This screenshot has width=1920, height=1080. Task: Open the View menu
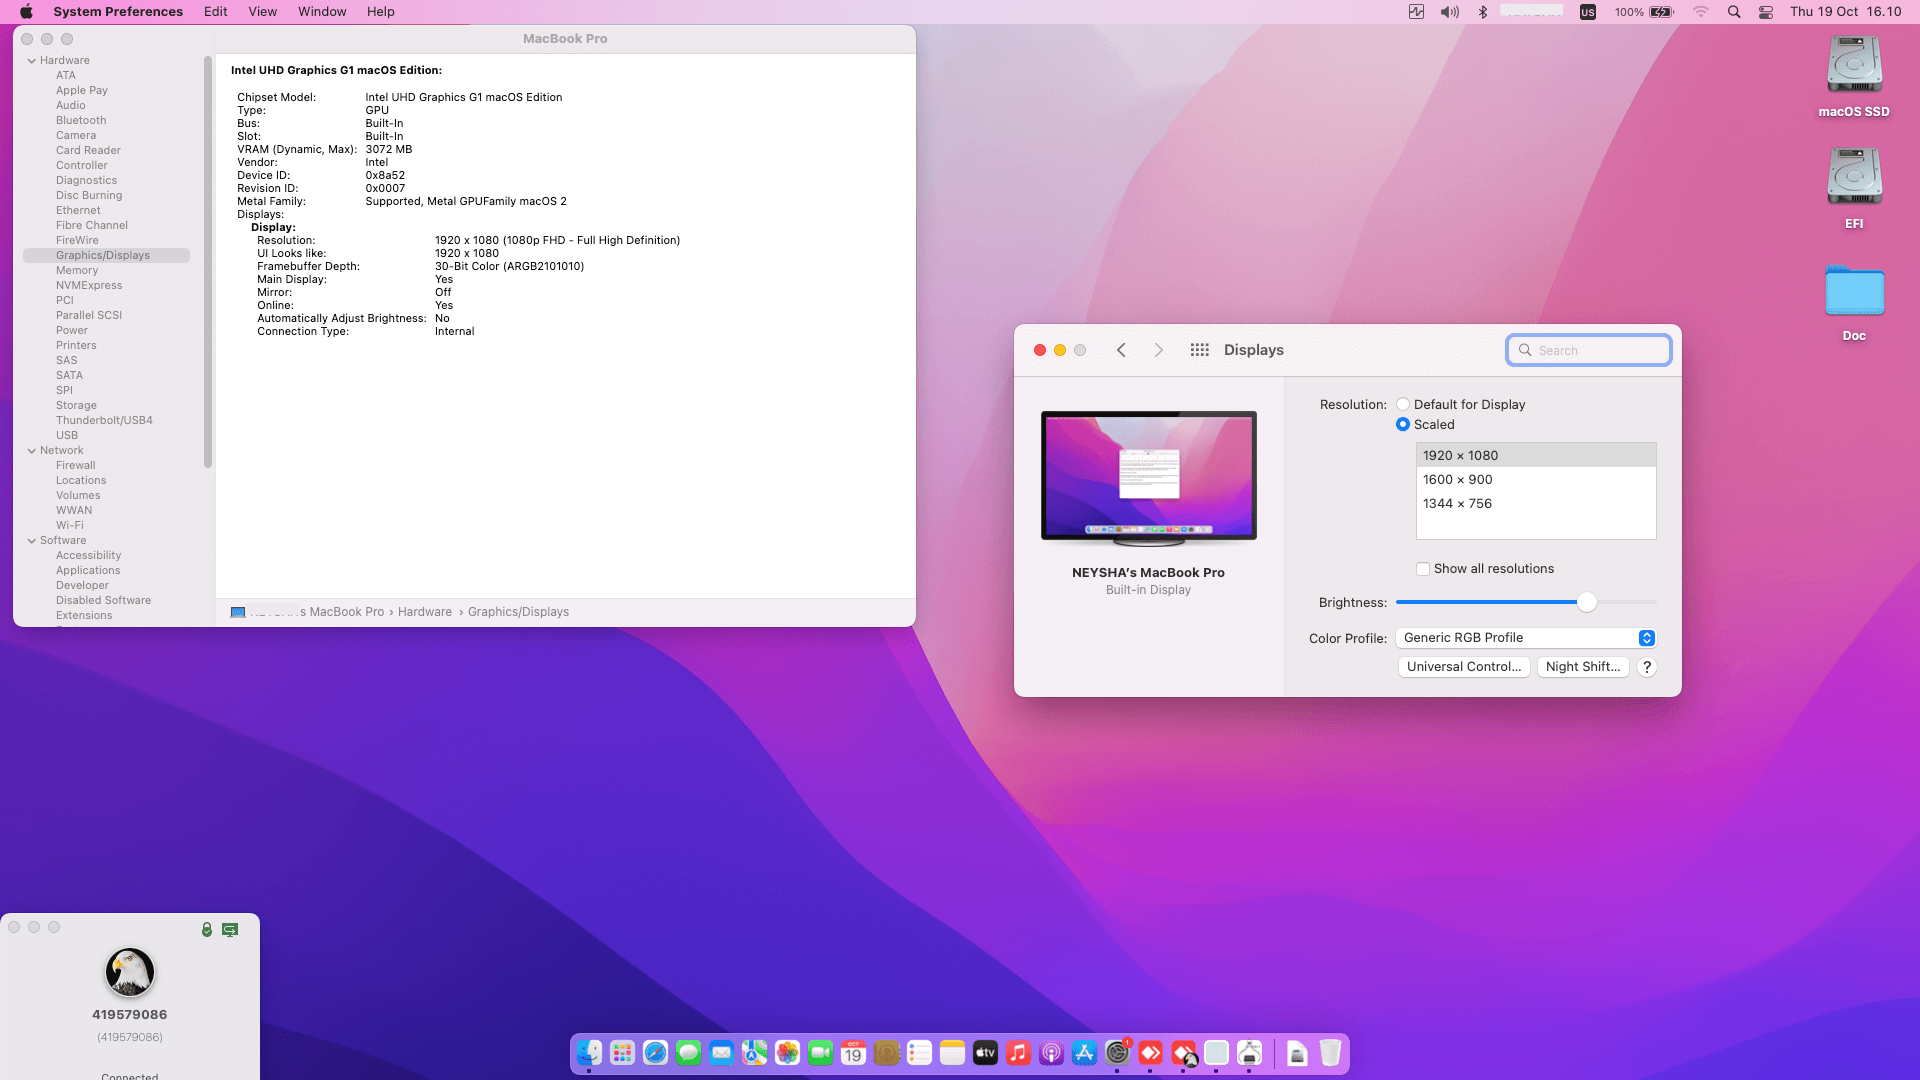[x=262, y=12]
